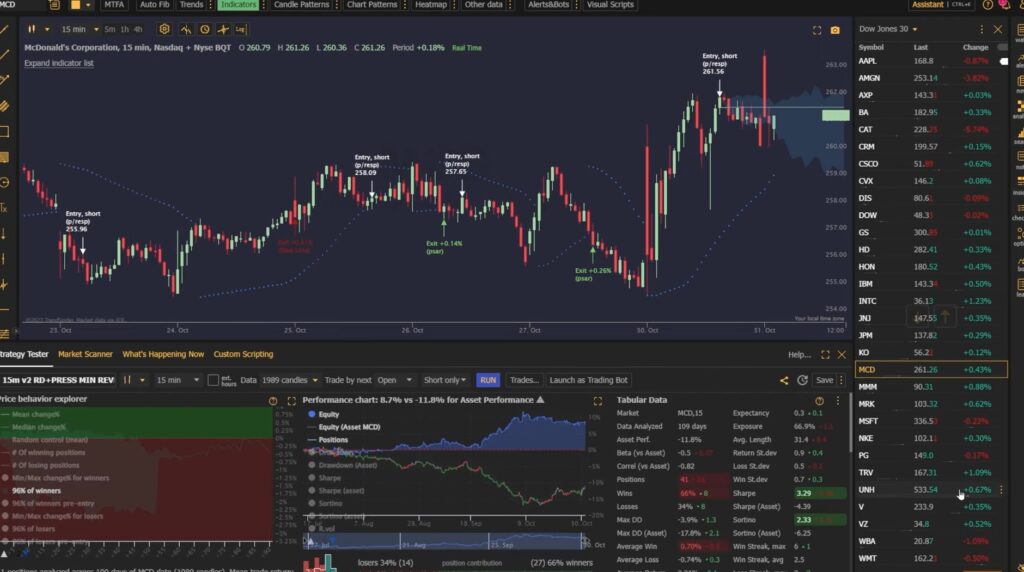Screen dimensions: 1024x572
Task: Open the 1989 candles data dropdown
Action: (x=289, y=380)
